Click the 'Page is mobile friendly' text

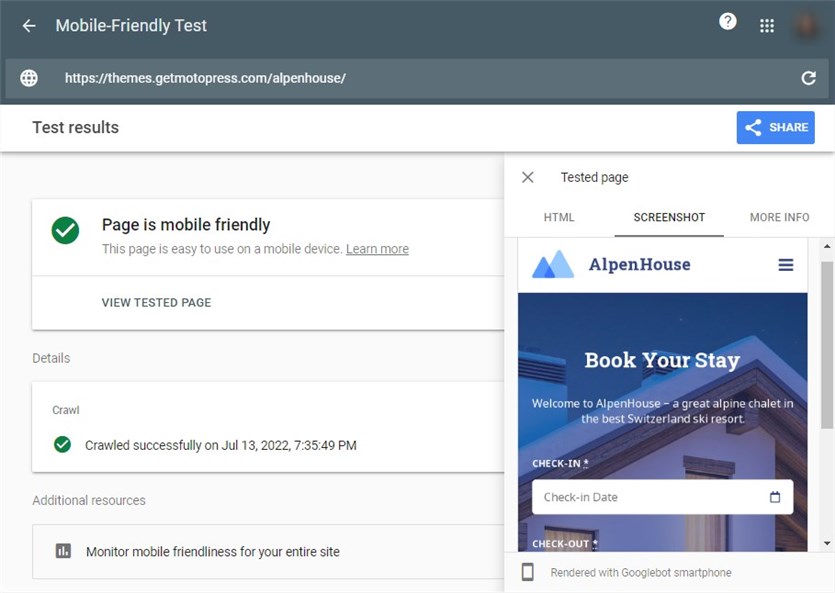coord(186,225)
